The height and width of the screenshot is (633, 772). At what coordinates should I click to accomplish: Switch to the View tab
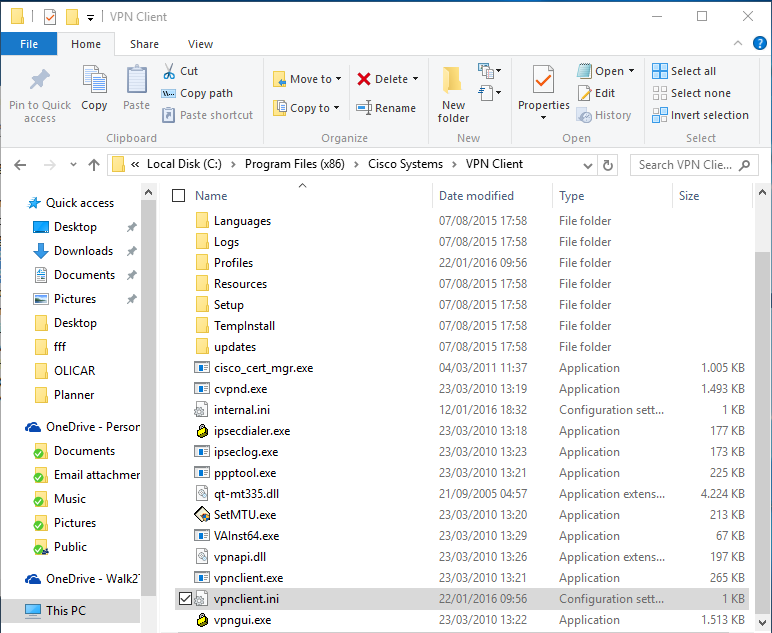[x=200, y=44]
